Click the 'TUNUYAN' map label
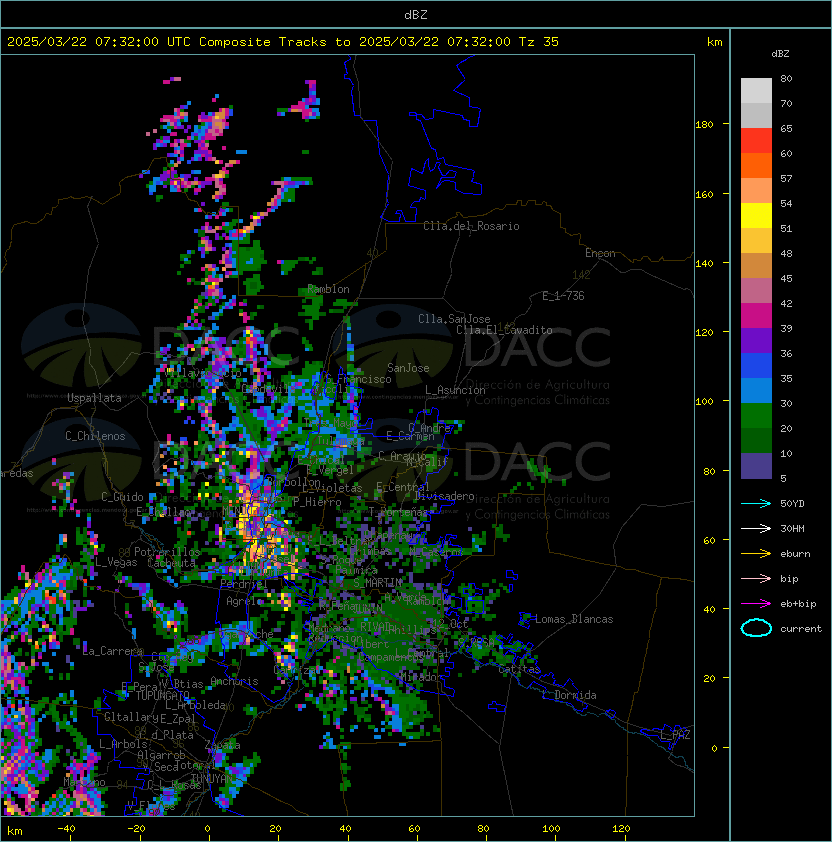 pyautogui.click(x=212, y=779)
